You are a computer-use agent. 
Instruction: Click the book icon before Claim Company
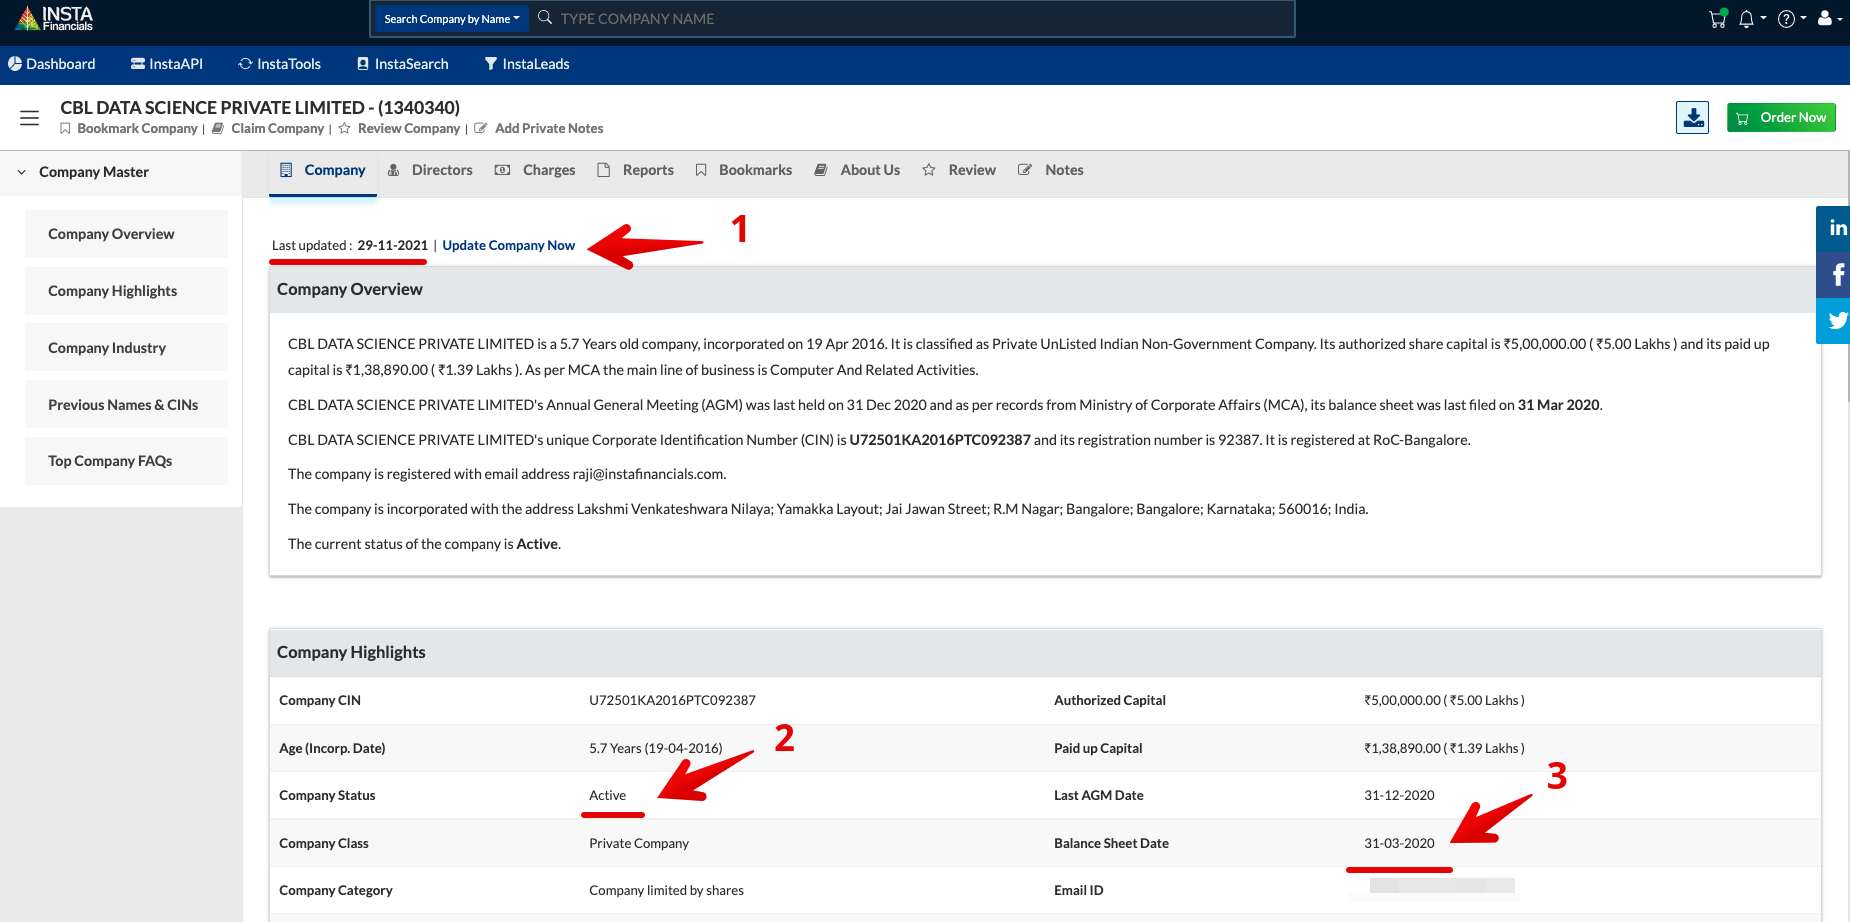click(218, 128)
